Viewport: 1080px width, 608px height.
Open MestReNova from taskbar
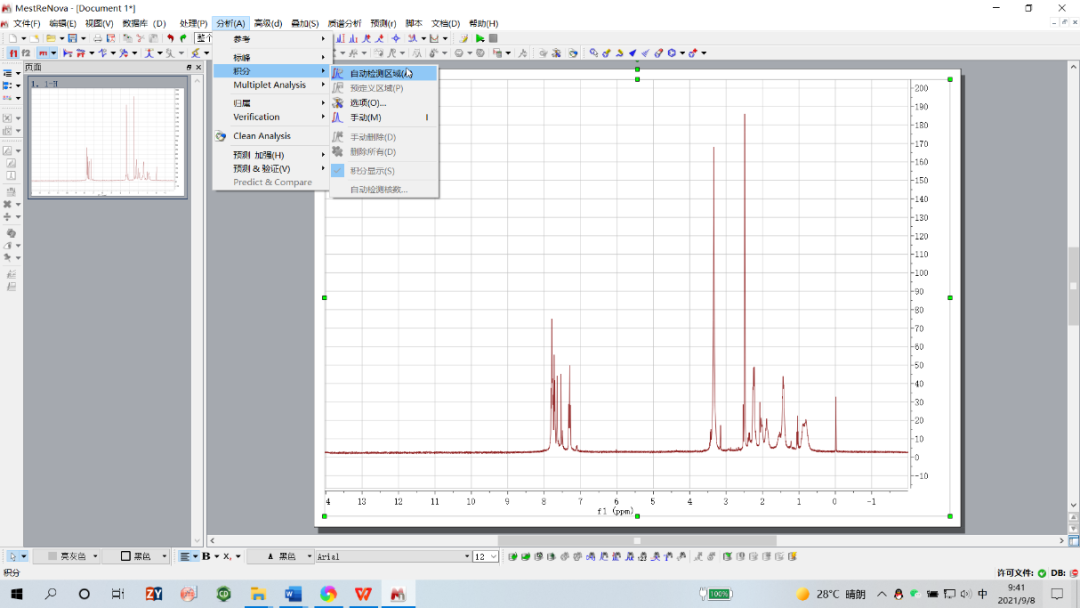coord(397,594)
